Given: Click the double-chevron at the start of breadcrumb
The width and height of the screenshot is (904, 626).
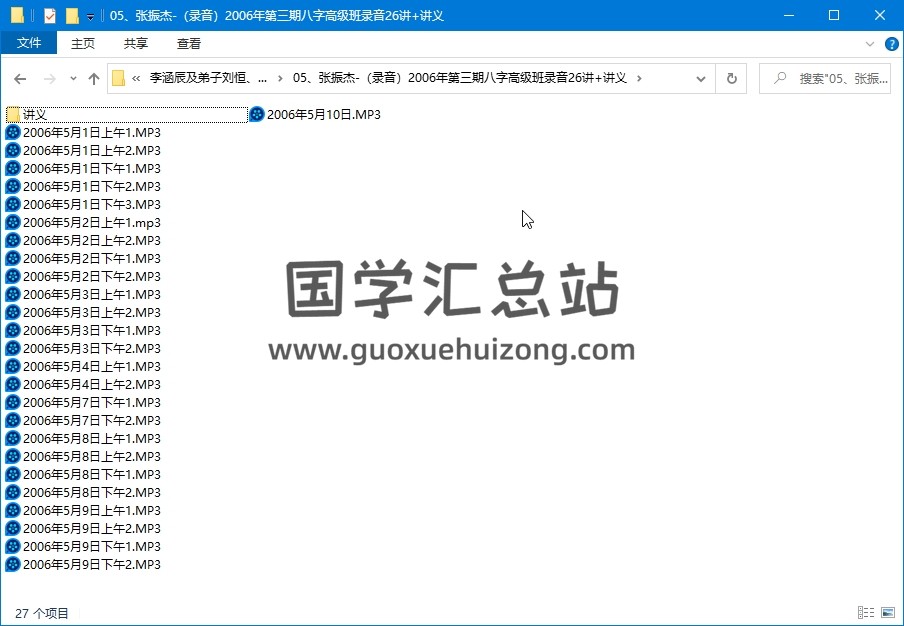Looking at the screenshot, I should click(x=136, y=78).
